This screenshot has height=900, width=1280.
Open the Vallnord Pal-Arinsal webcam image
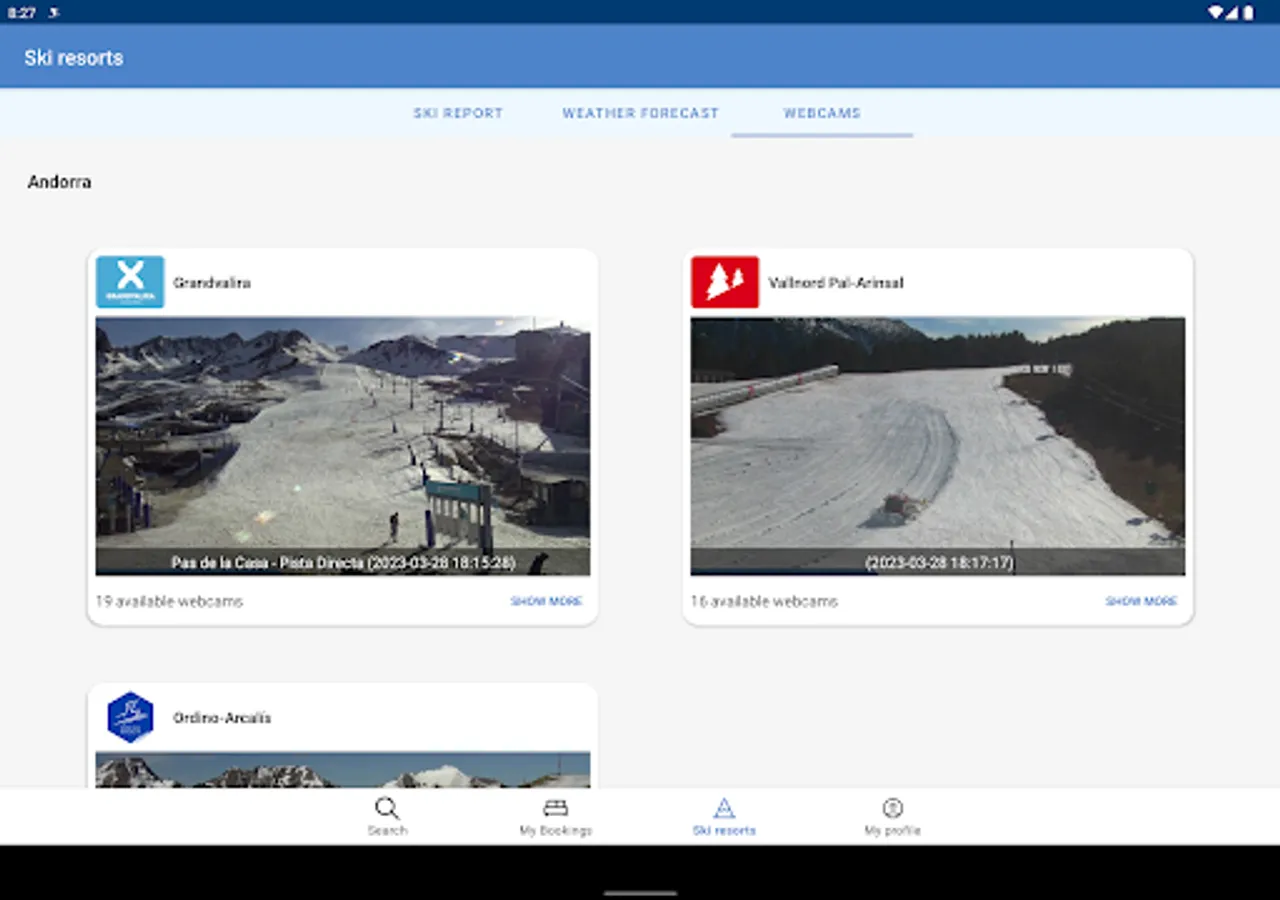pos(937,446)
